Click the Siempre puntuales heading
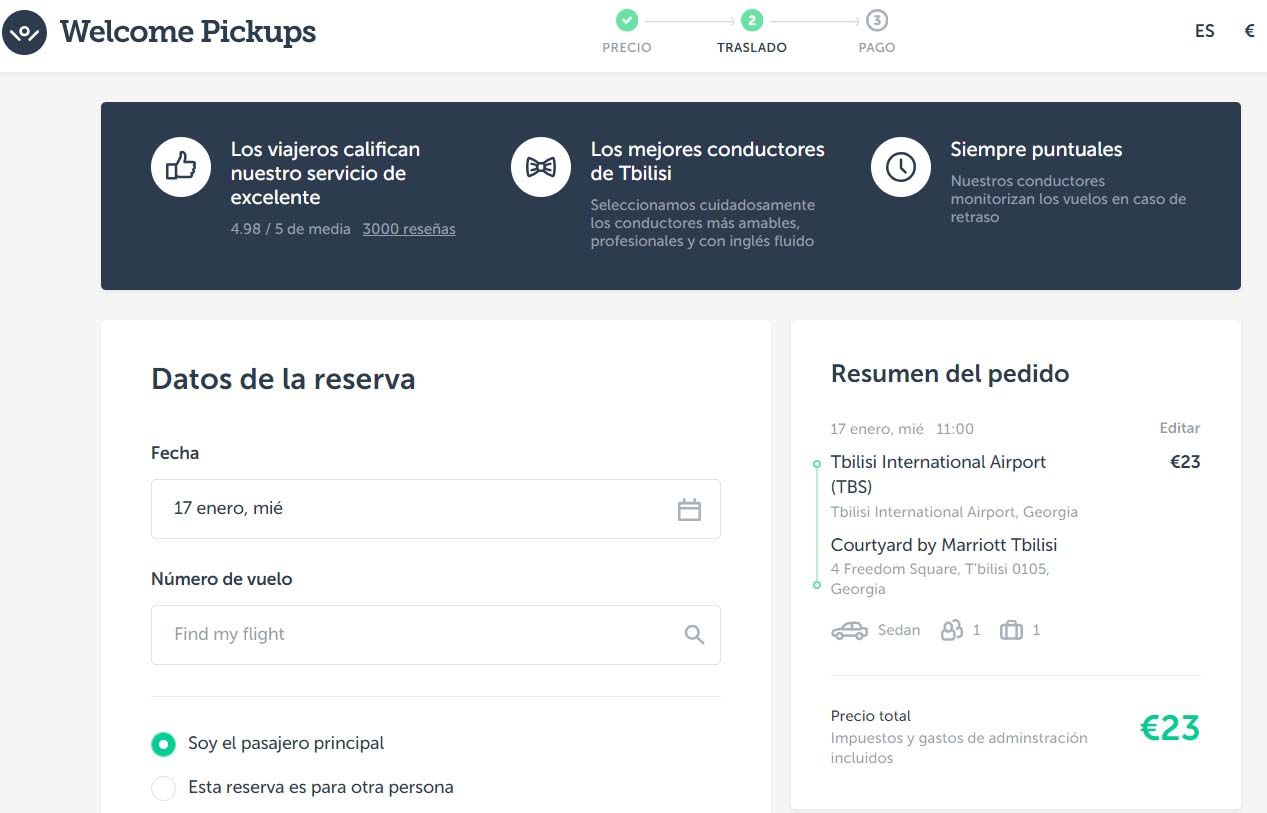The width and height of the screenshot is (1267, 813). click(x=1036, y=150)
